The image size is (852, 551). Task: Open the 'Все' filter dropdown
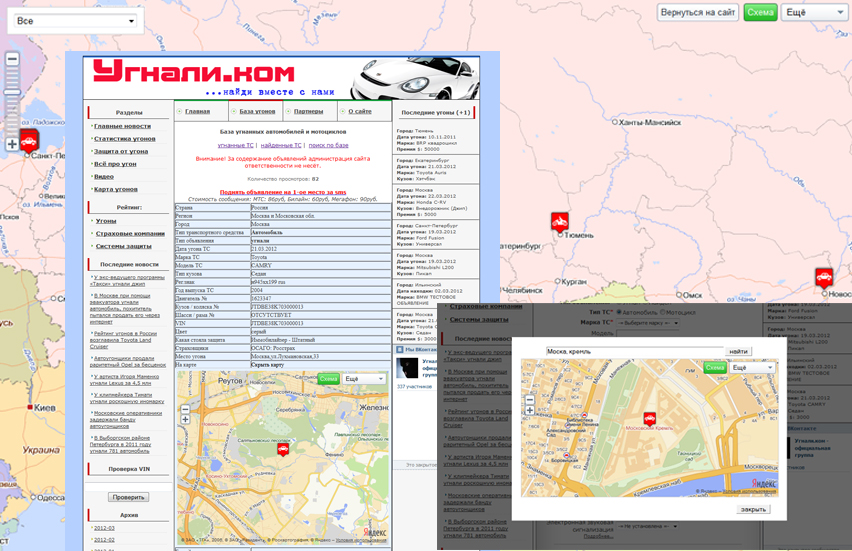click(75, 21)
